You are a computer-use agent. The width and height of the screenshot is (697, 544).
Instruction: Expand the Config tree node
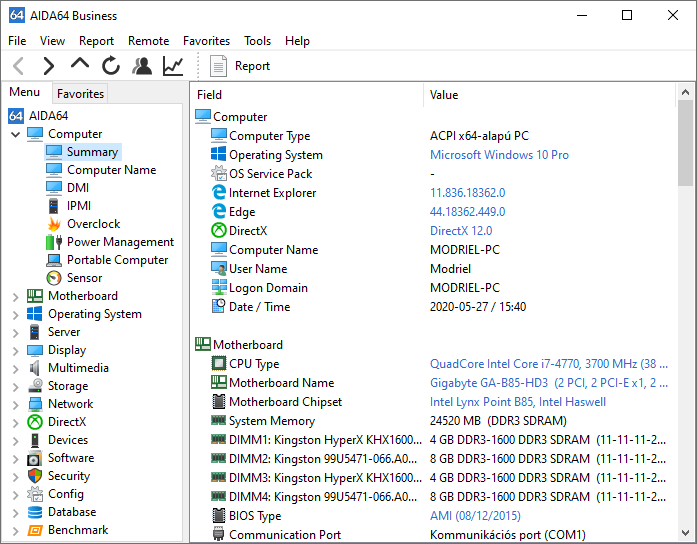(x=16, y=495)
